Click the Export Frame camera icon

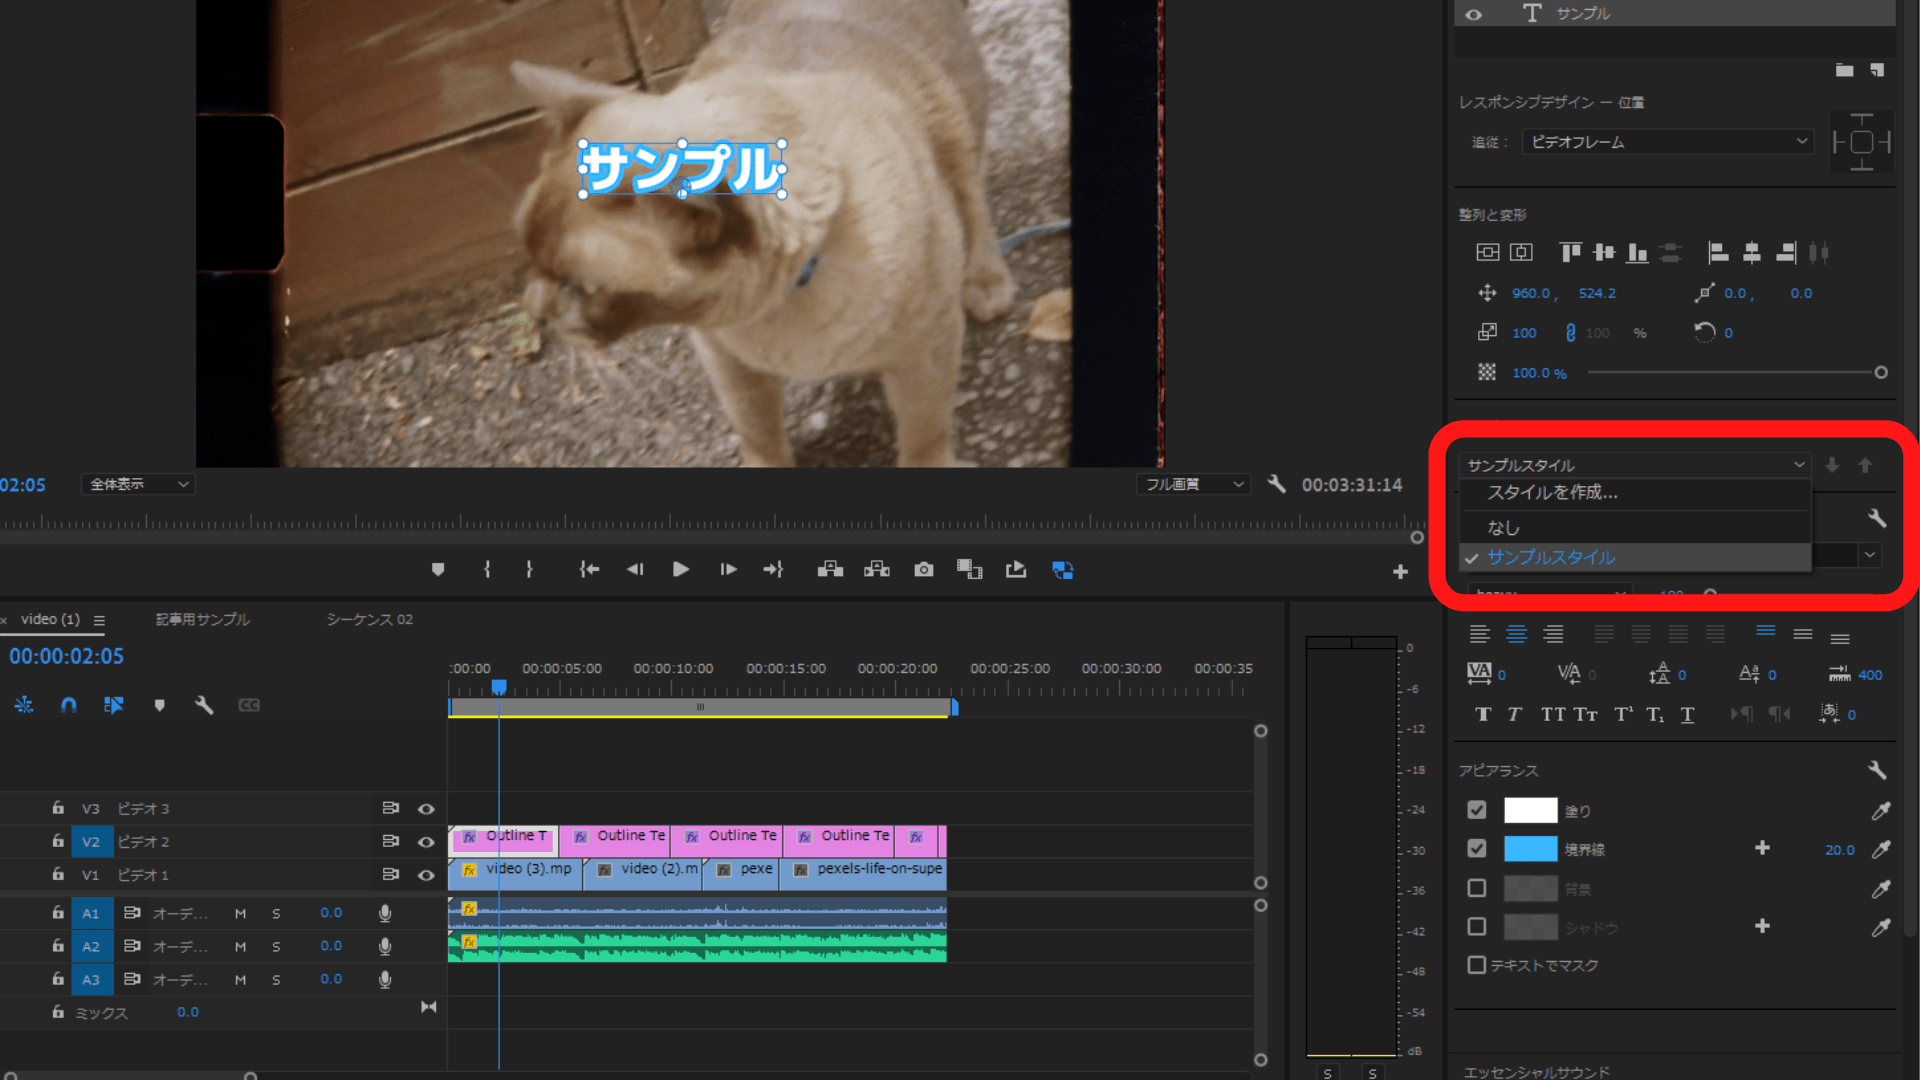[924, 569]
